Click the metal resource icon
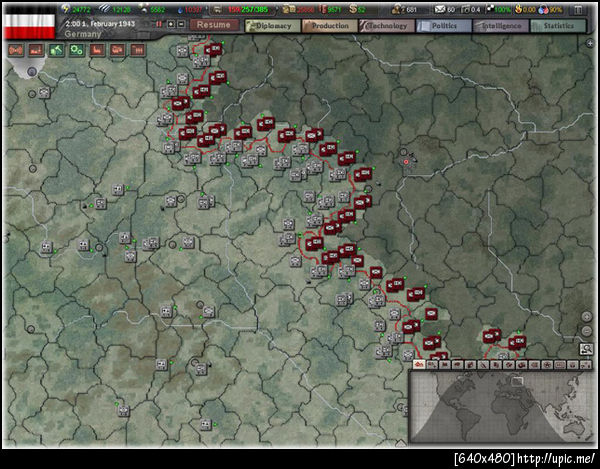The image size is (600, 469). 104,9
